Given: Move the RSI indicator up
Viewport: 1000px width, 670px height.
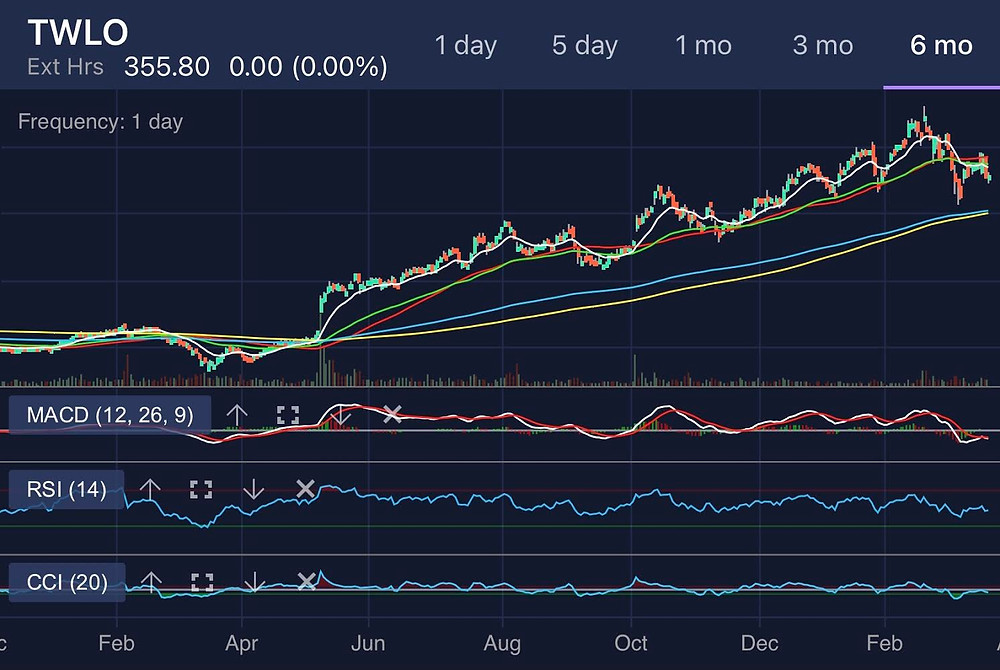Looking at the screenshot, I should pos(150,489).
